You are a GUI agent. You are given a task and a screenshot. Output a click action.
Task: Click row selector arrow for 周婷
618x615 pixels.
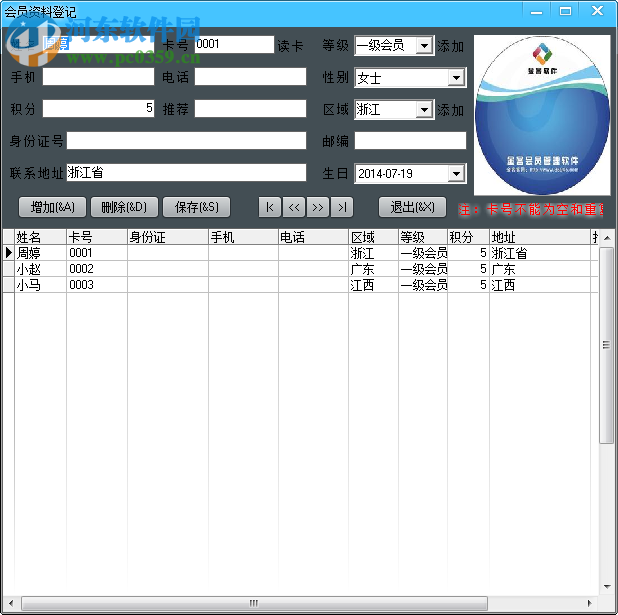[9, 253]
